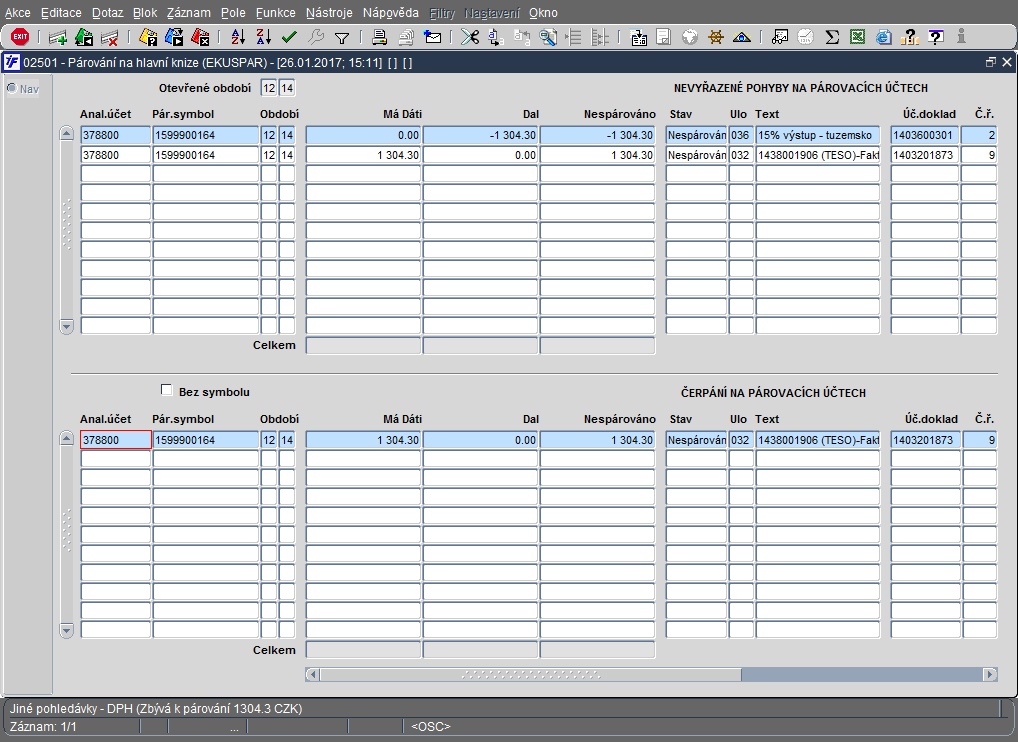Image resolution: width=1018 pixels, height=742 pixels.
Task: Click the delete record icon with red X
Action: tap(110, 38)
